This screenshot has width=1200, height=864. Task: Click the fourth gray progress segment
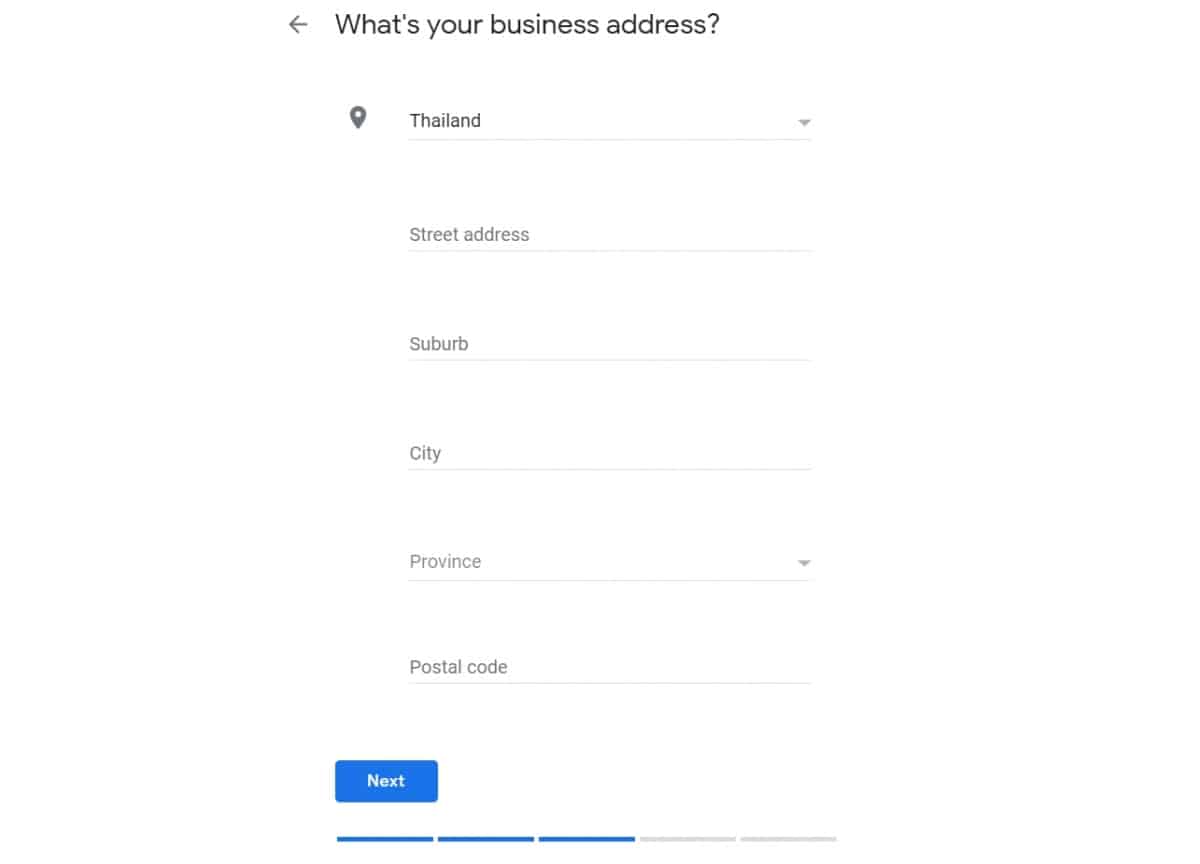click(688, 839)
